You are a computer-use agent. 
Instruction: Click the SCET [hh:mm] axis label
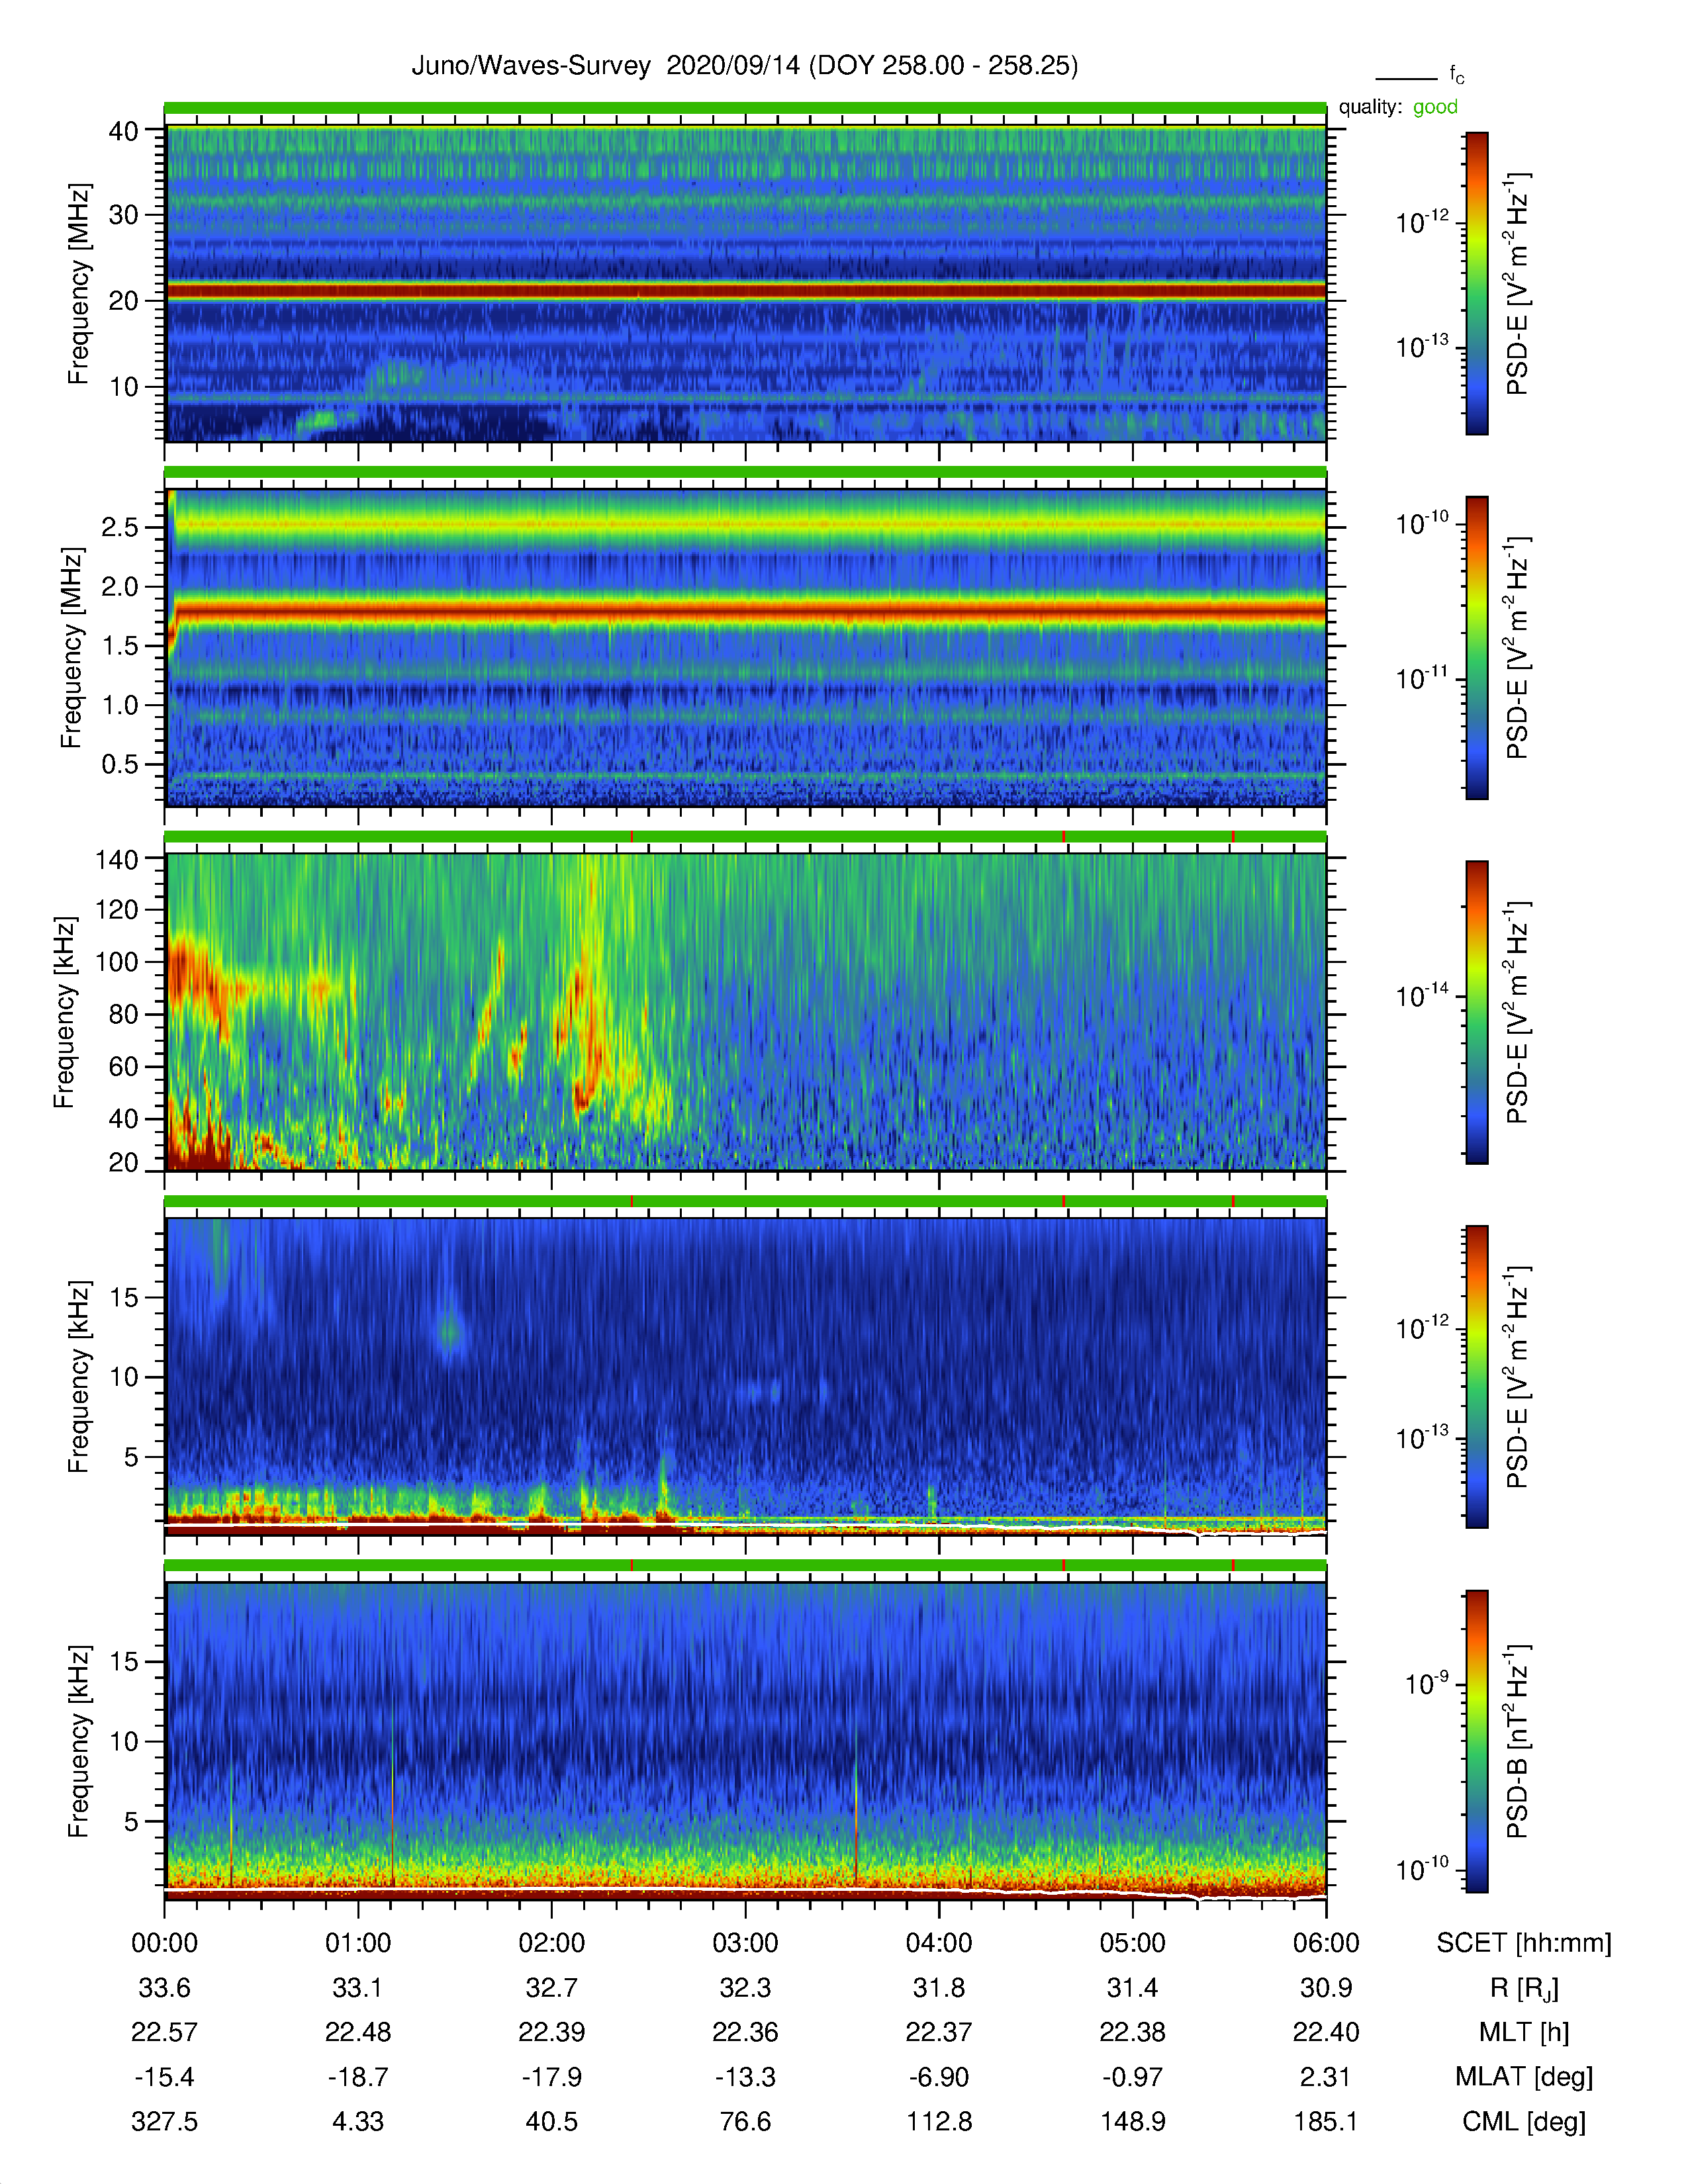pos(1524,1943)
